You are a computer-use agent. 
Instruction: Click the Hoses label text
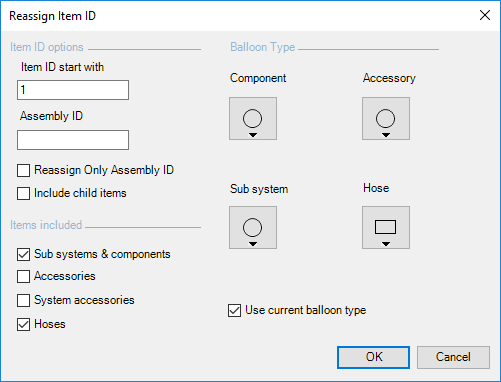coord(50,324)
